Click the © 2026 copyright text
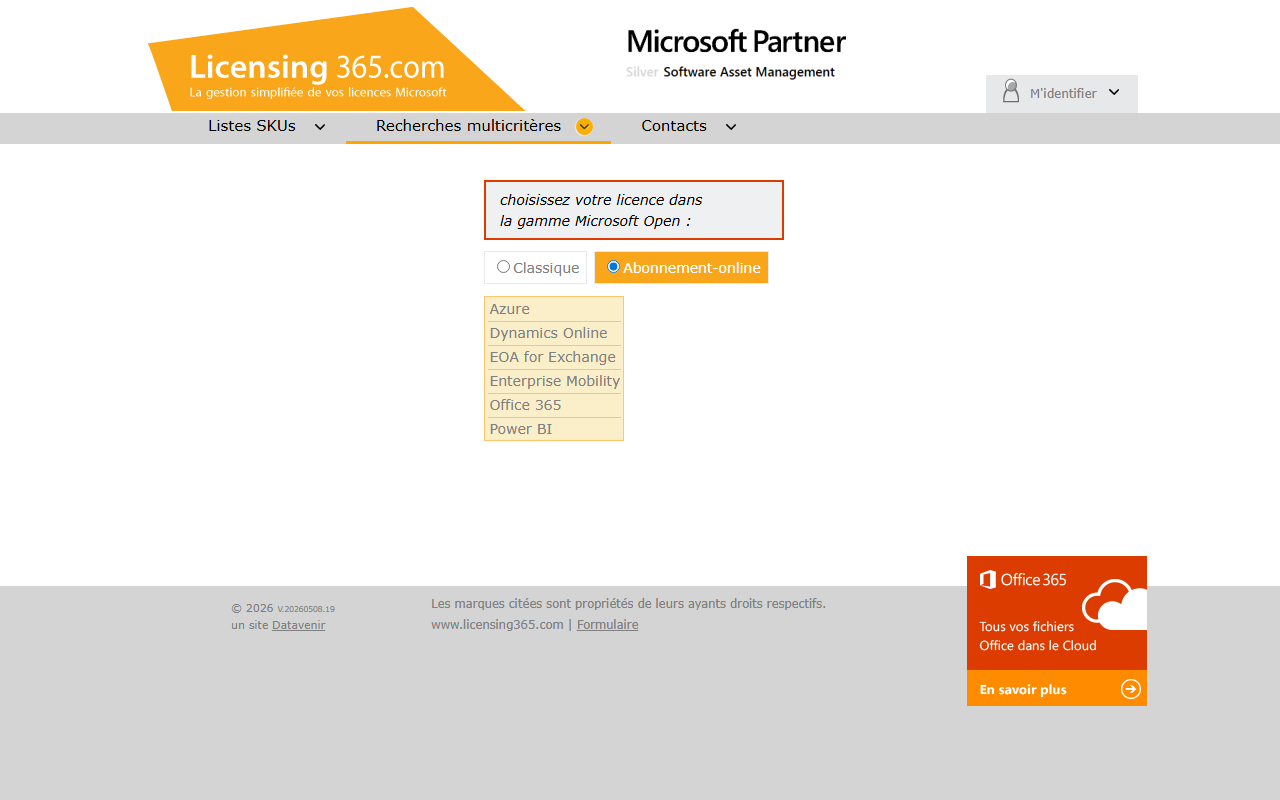This screenshot has height=800, width=1280. pyautogui.click(x=252, y=608)
